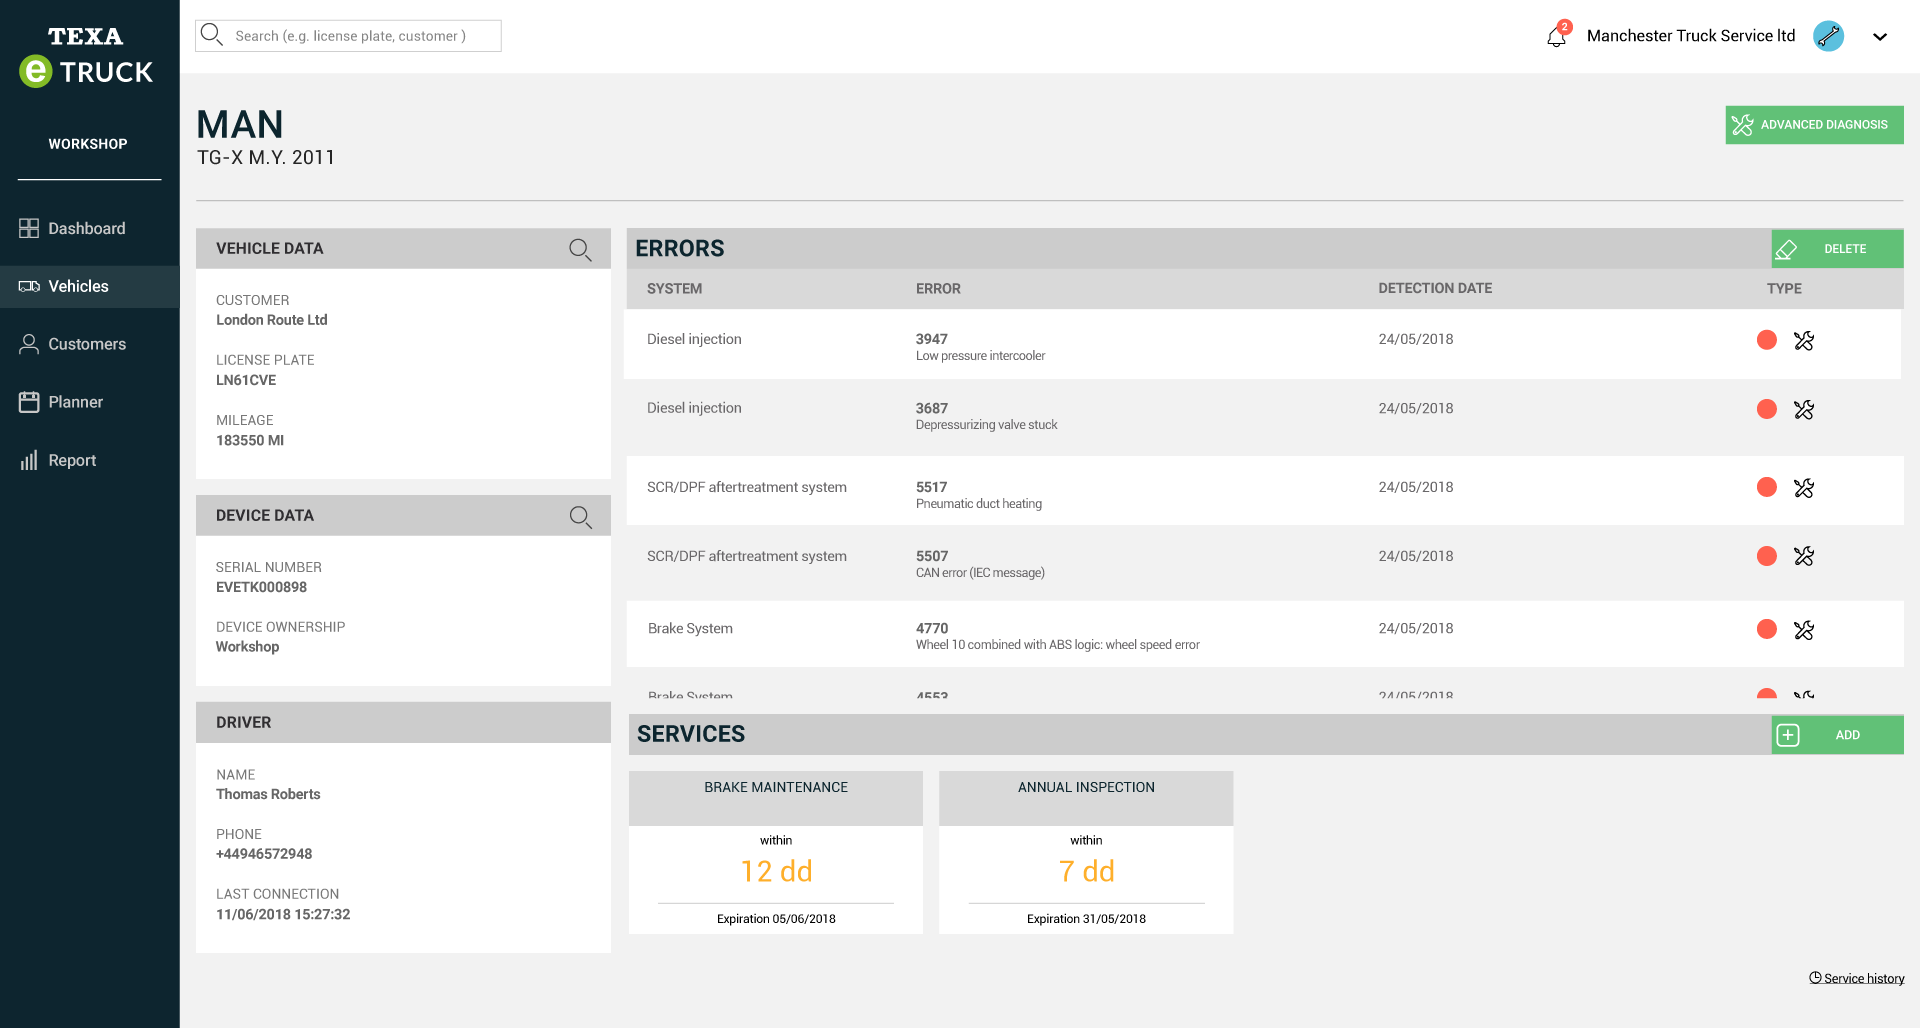
Task: Click the license plate LN61CVE
Action: click(246, 380)
